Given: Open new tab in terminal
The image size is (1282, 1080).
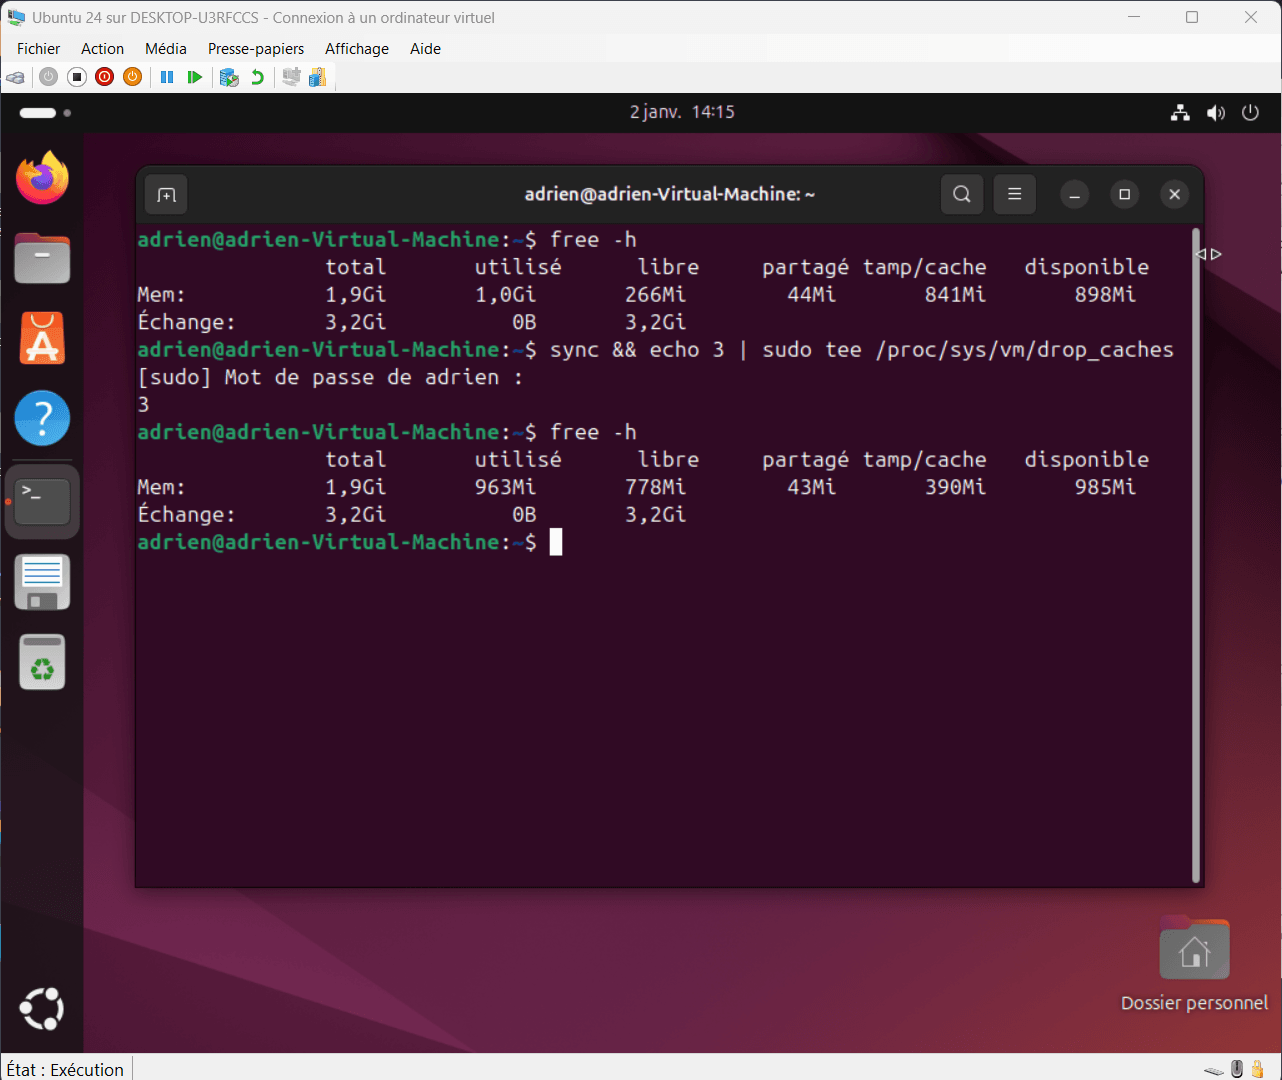Looking at the screenshot, I should pyautogui.click(x=167, y=195).
